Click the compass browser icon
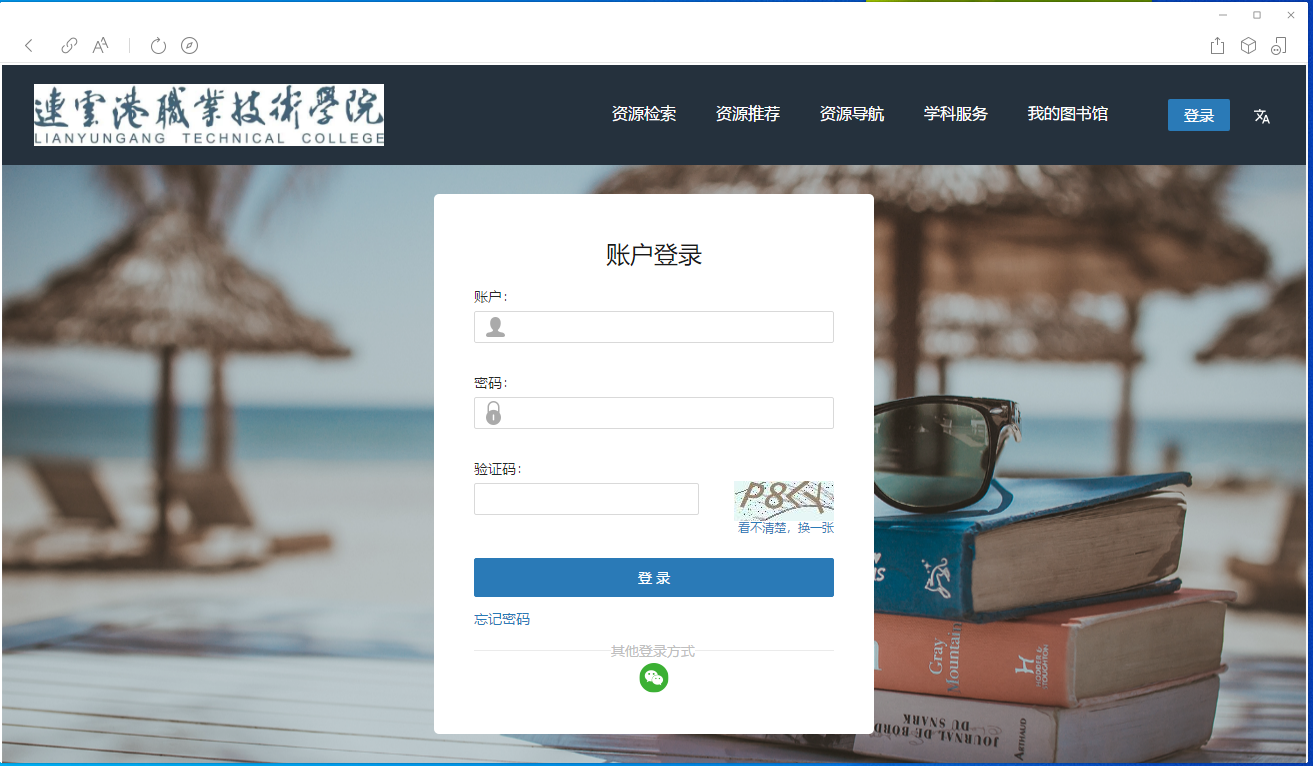This screenshot has height=766, width=1313. pyautogui.click(x=189, y=45)
